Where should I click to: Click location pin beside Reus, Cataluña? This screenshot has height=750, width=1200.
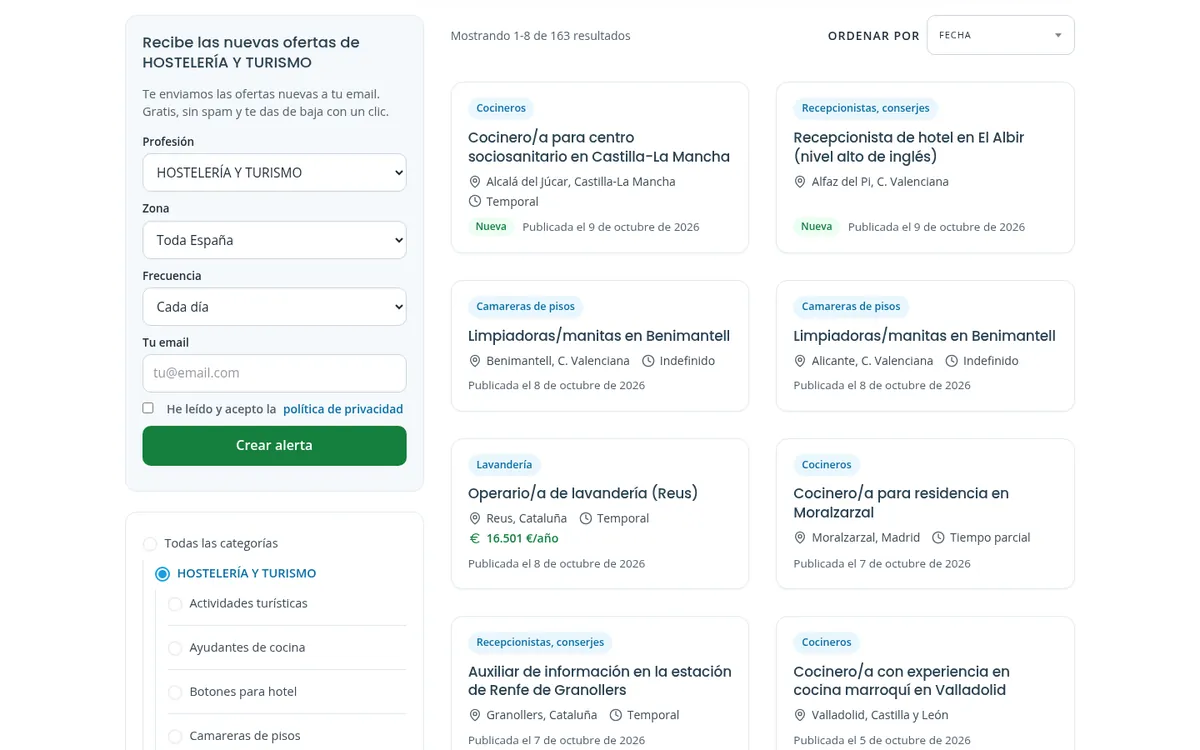tap(475, 519)
